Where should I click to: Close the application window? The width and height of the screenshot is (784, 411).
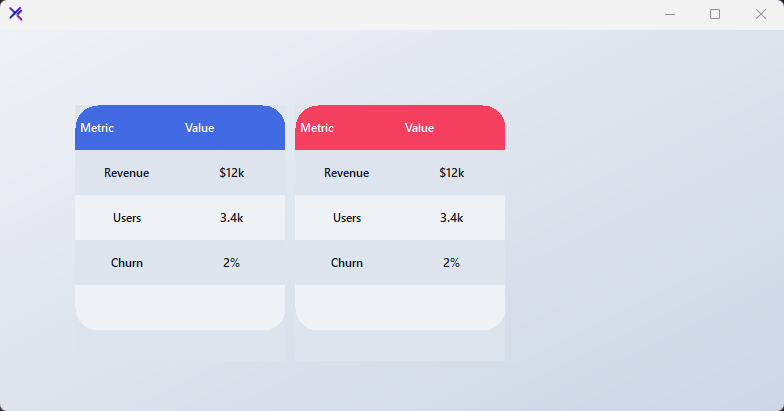(760, 14)
